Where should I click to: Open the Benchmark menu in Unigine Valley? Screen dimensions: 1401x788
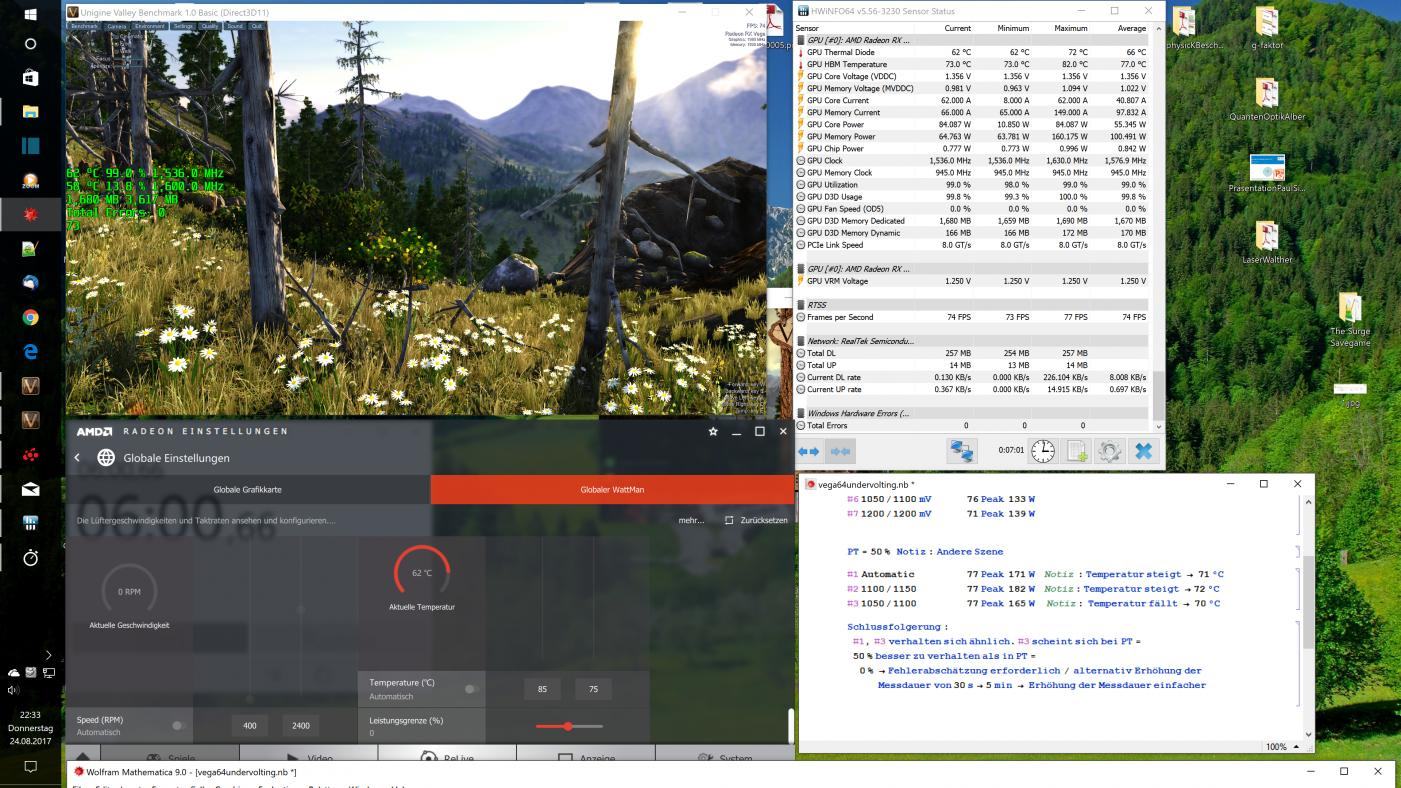click(84, 26)
